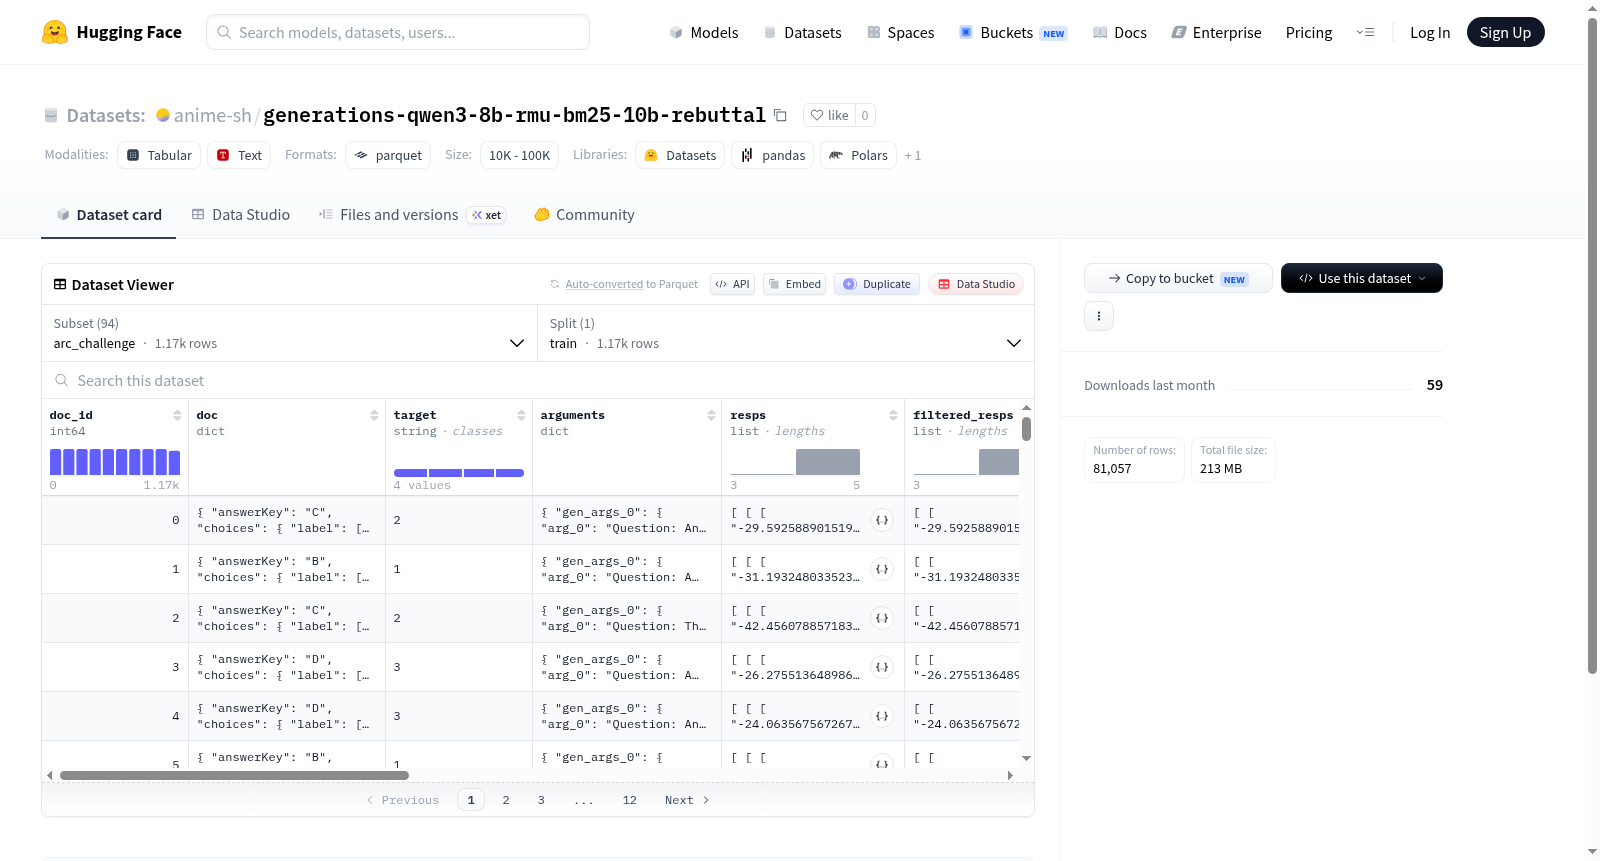Open the Hugging Face logo home link
Screen dimensions: 1600x861
click(112, 32)
